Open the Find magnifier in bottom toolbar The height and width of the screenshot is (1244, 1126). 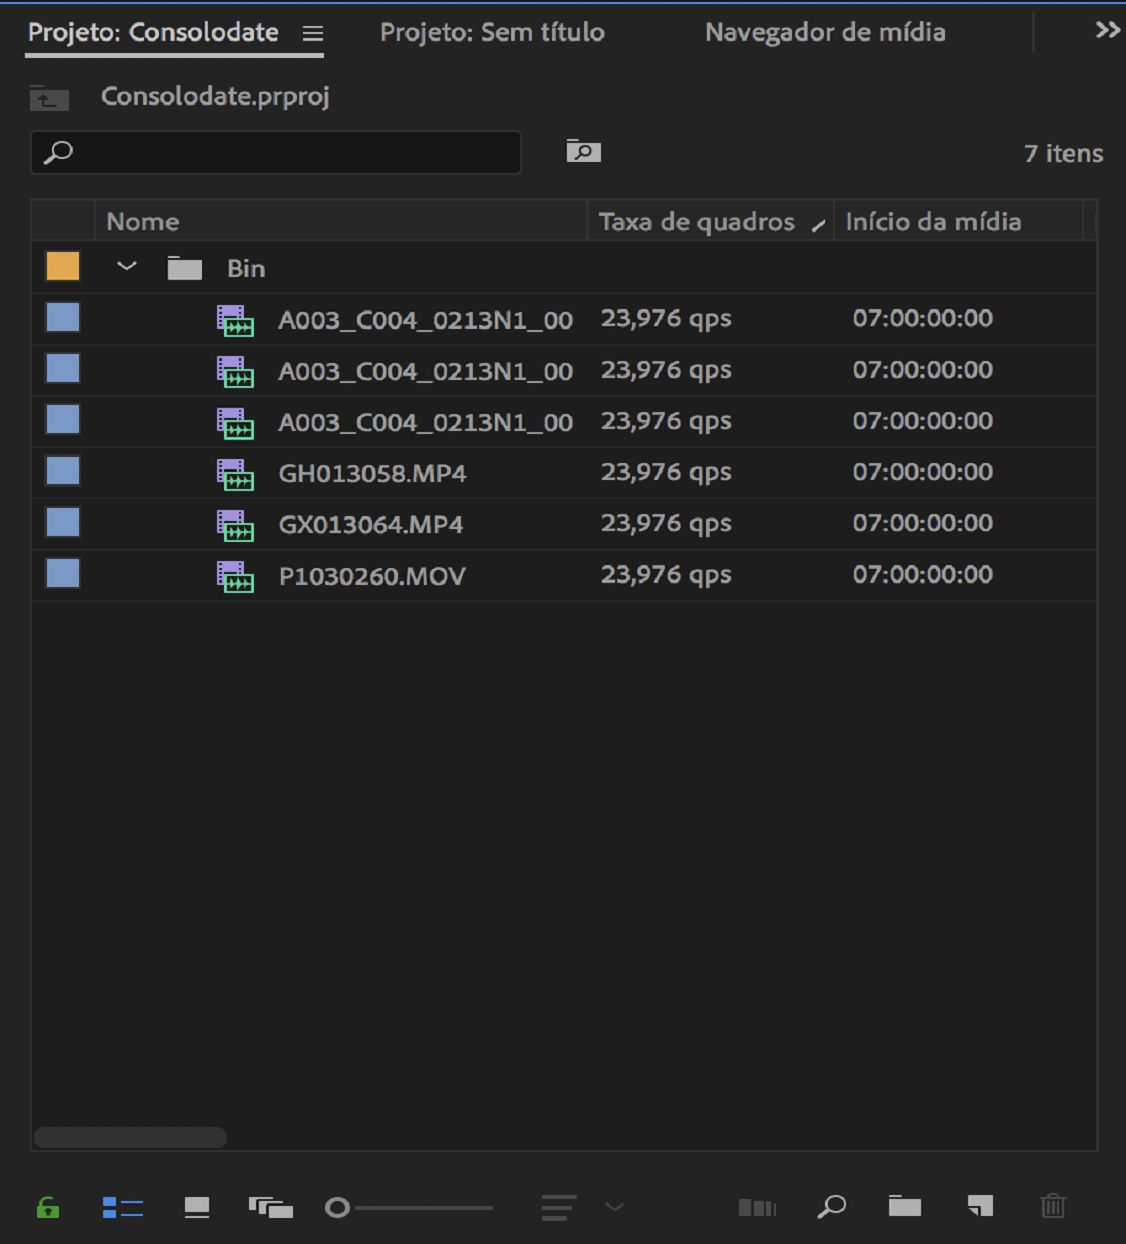point(831,1207)
